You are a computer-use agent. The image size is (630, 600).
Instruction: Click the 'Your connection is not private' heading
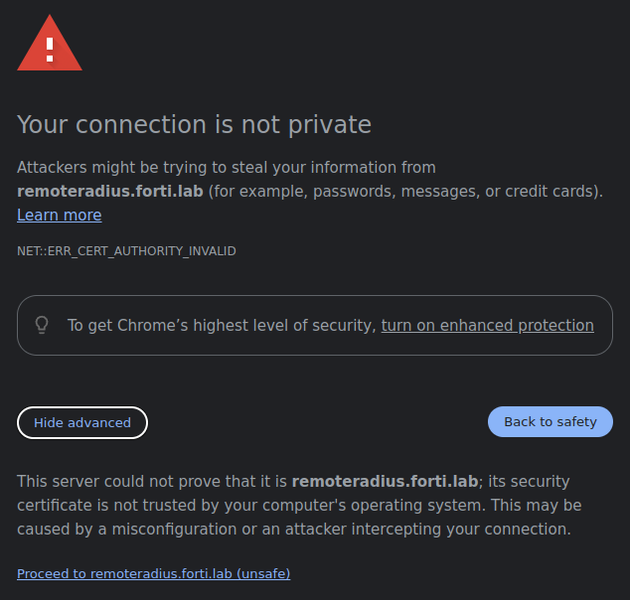click(194, 124)
